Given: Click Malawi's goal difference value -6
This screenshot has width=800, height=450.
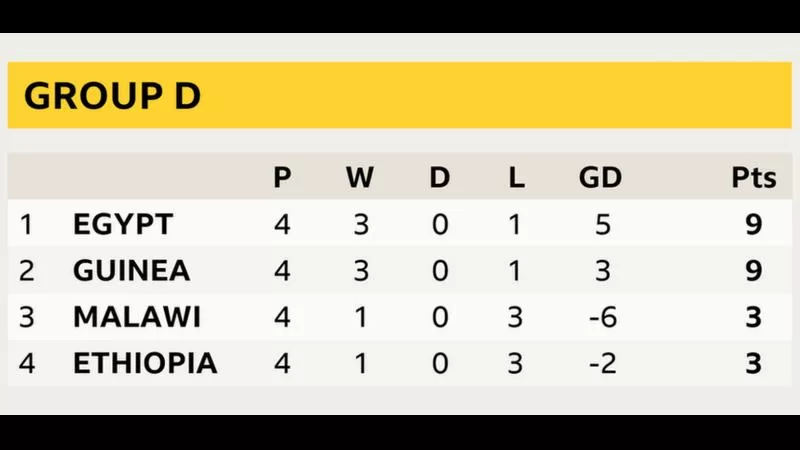Looking at the screenshot, I should point(601,317).
